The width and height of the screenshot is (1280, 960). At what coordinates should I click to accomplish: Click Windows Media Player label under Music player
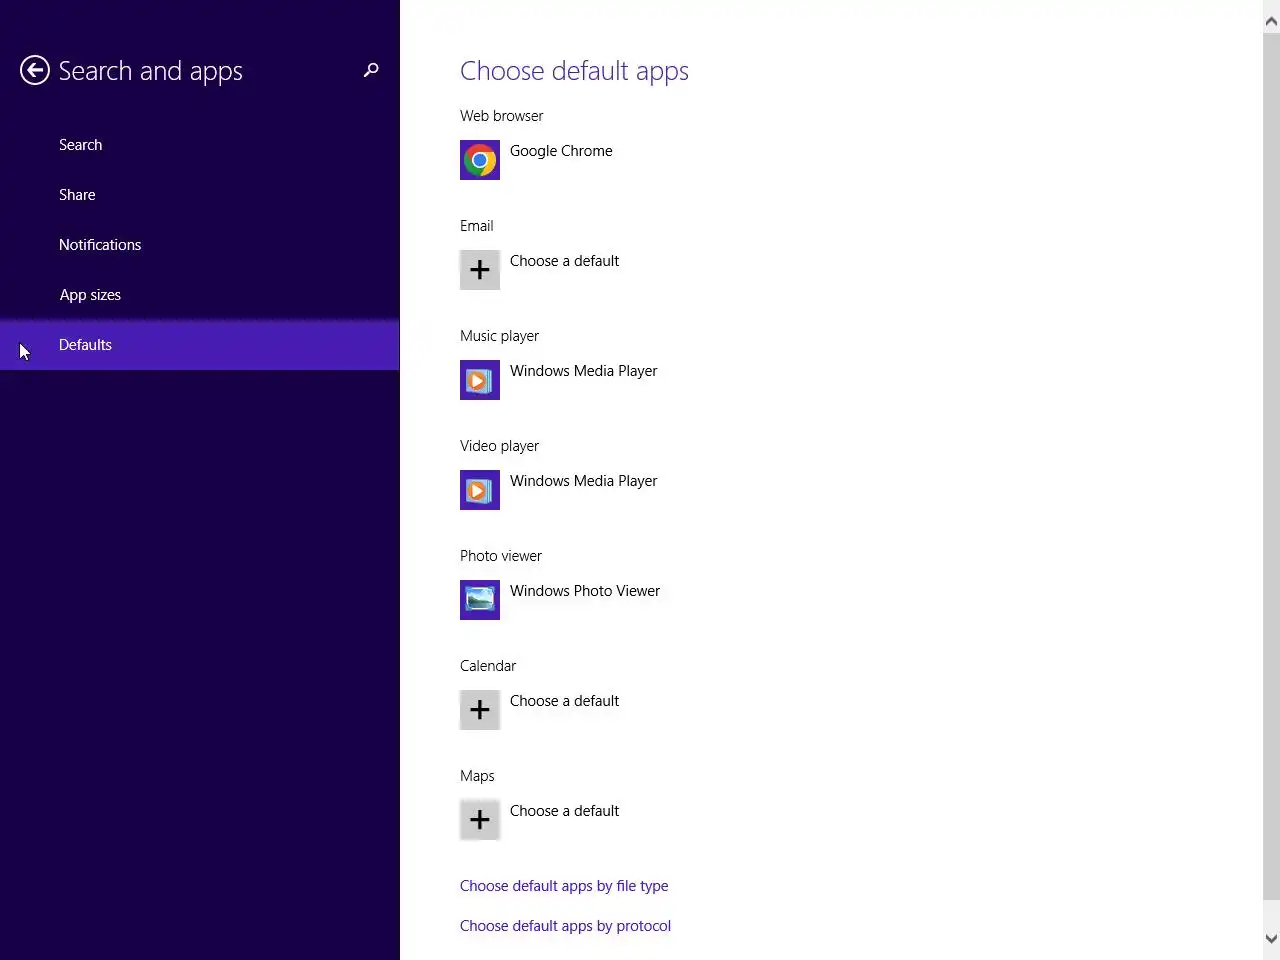pyautogui.click(x=583, y=371)
